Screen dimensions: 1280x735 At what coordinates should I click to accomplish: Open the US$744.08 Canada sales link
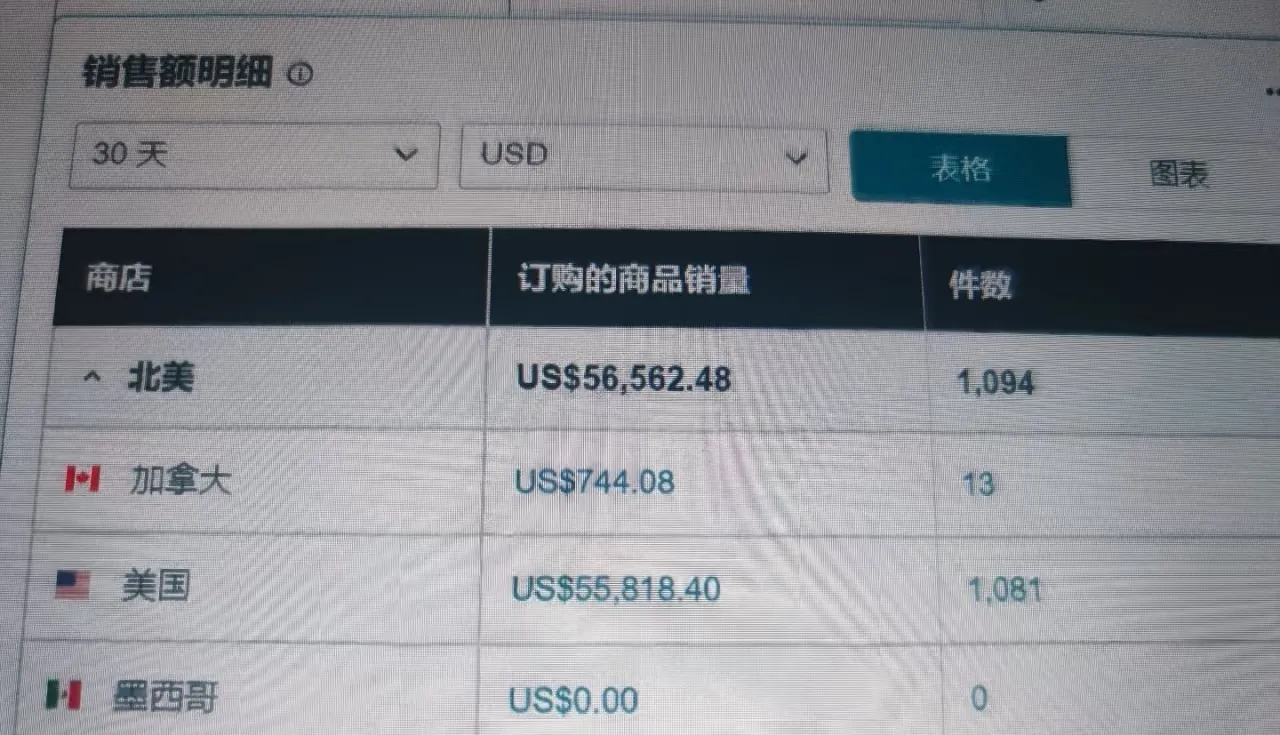594,482
